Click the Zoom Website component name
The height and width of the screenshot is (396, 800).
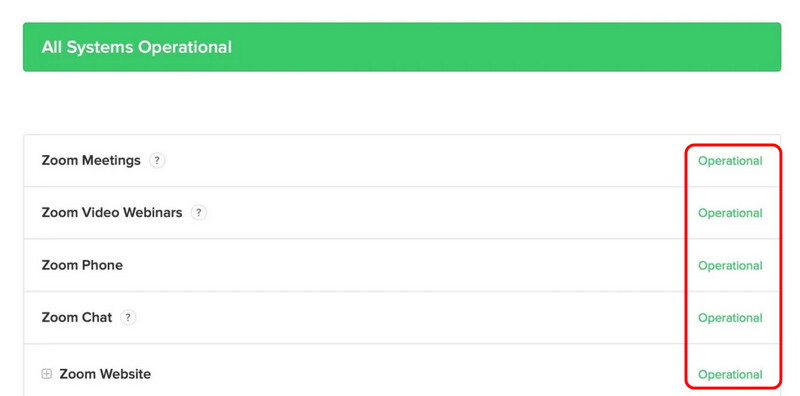click(x=105, y=374)
